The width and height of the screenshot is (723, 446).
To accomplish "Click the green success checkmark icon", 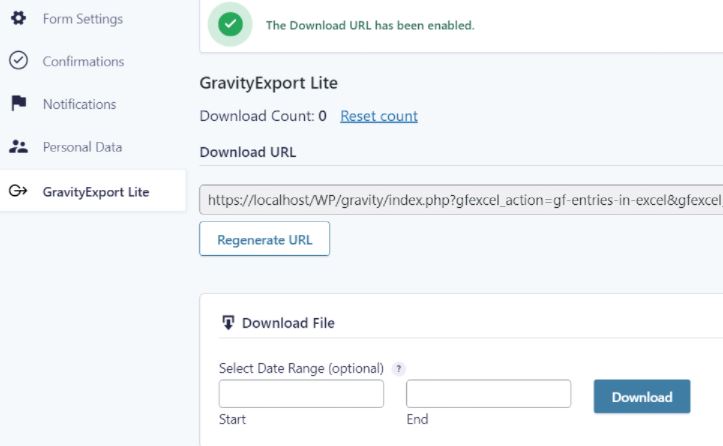I will [x=230, y=24].
